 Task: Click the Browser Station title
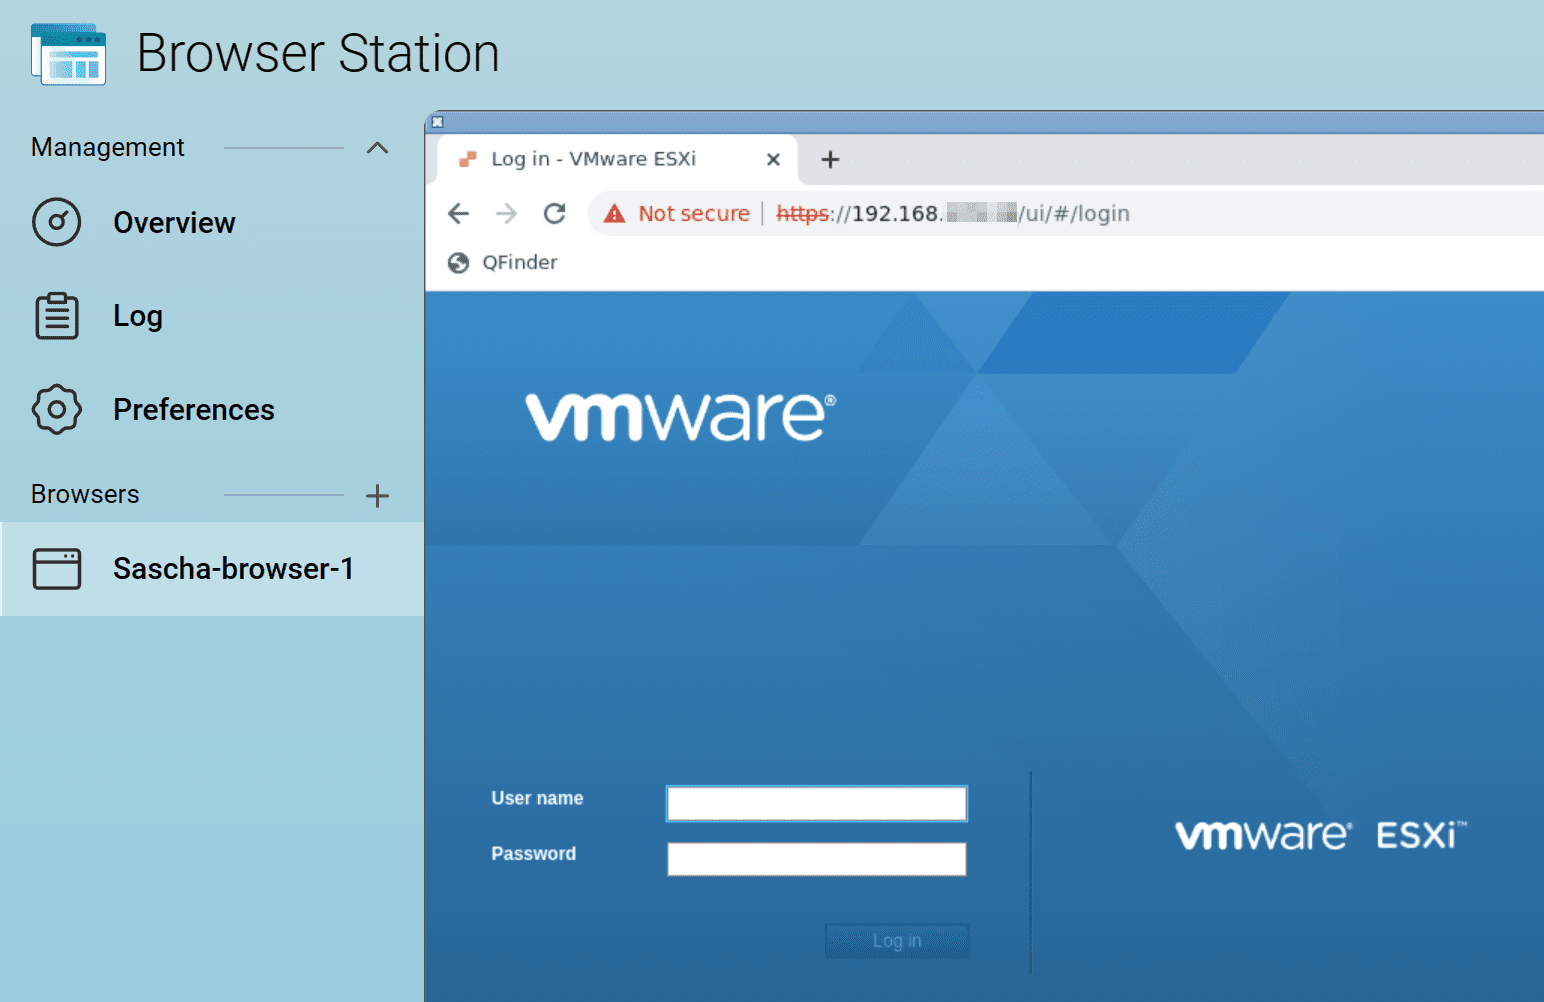pos(318,53)
